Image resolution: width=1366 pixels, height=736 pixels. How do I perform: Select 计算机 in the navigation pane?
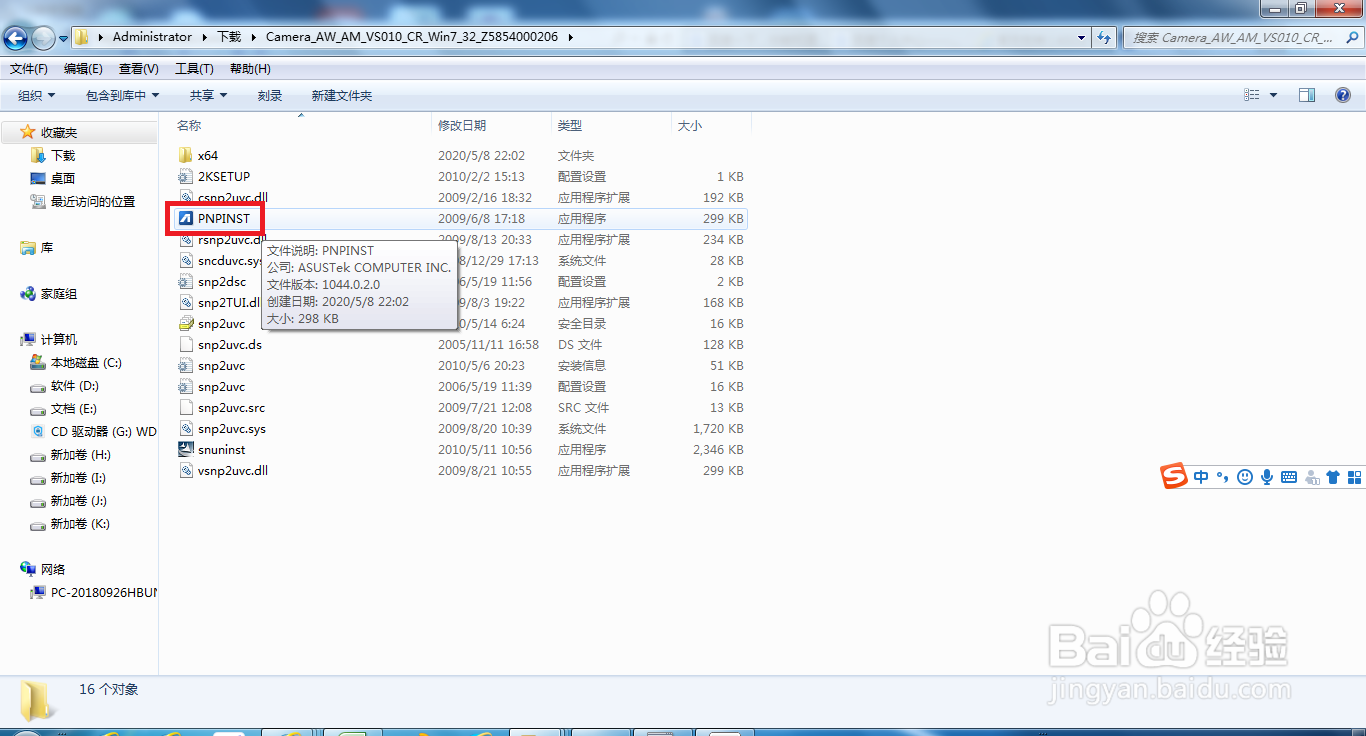click(x=59, y=340)
